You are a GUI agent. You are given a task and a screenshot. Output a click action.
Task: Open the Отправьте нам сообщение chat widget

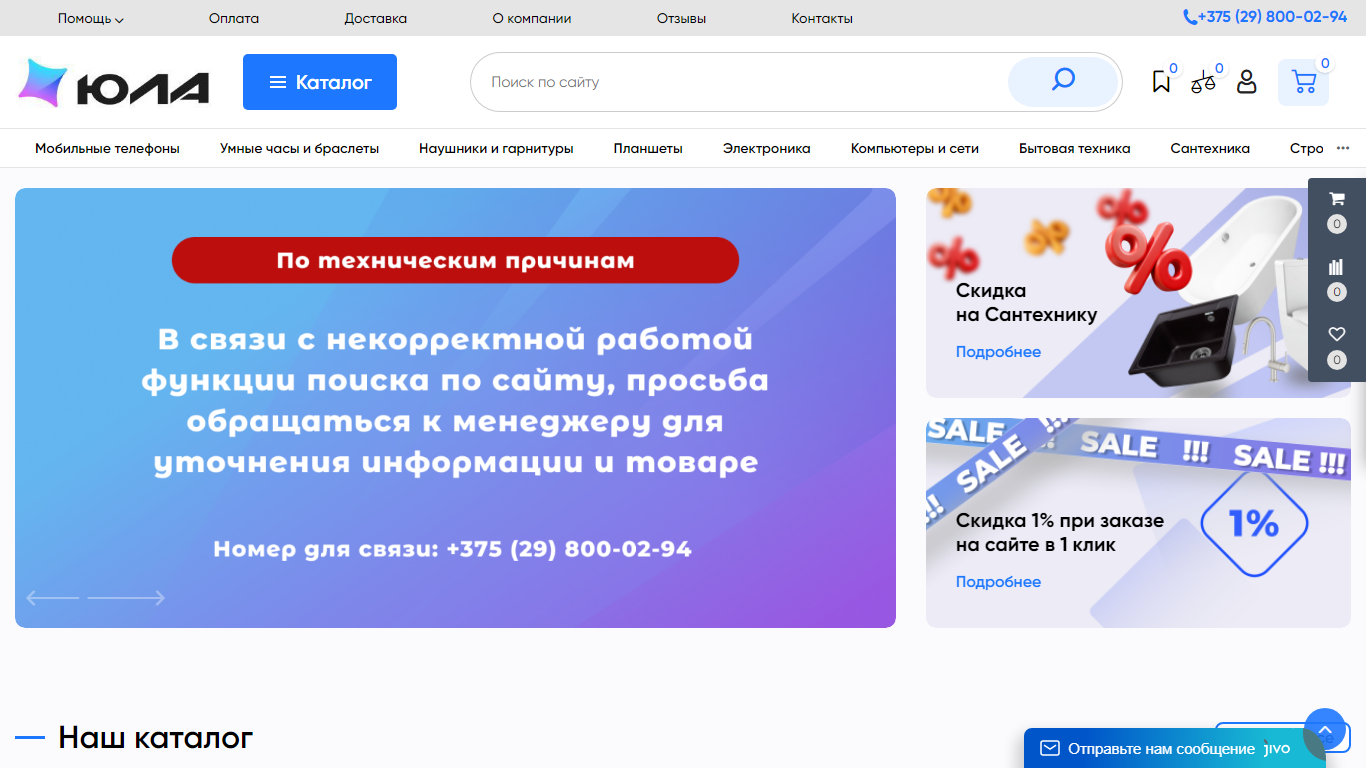click(x=1174, y=748)
